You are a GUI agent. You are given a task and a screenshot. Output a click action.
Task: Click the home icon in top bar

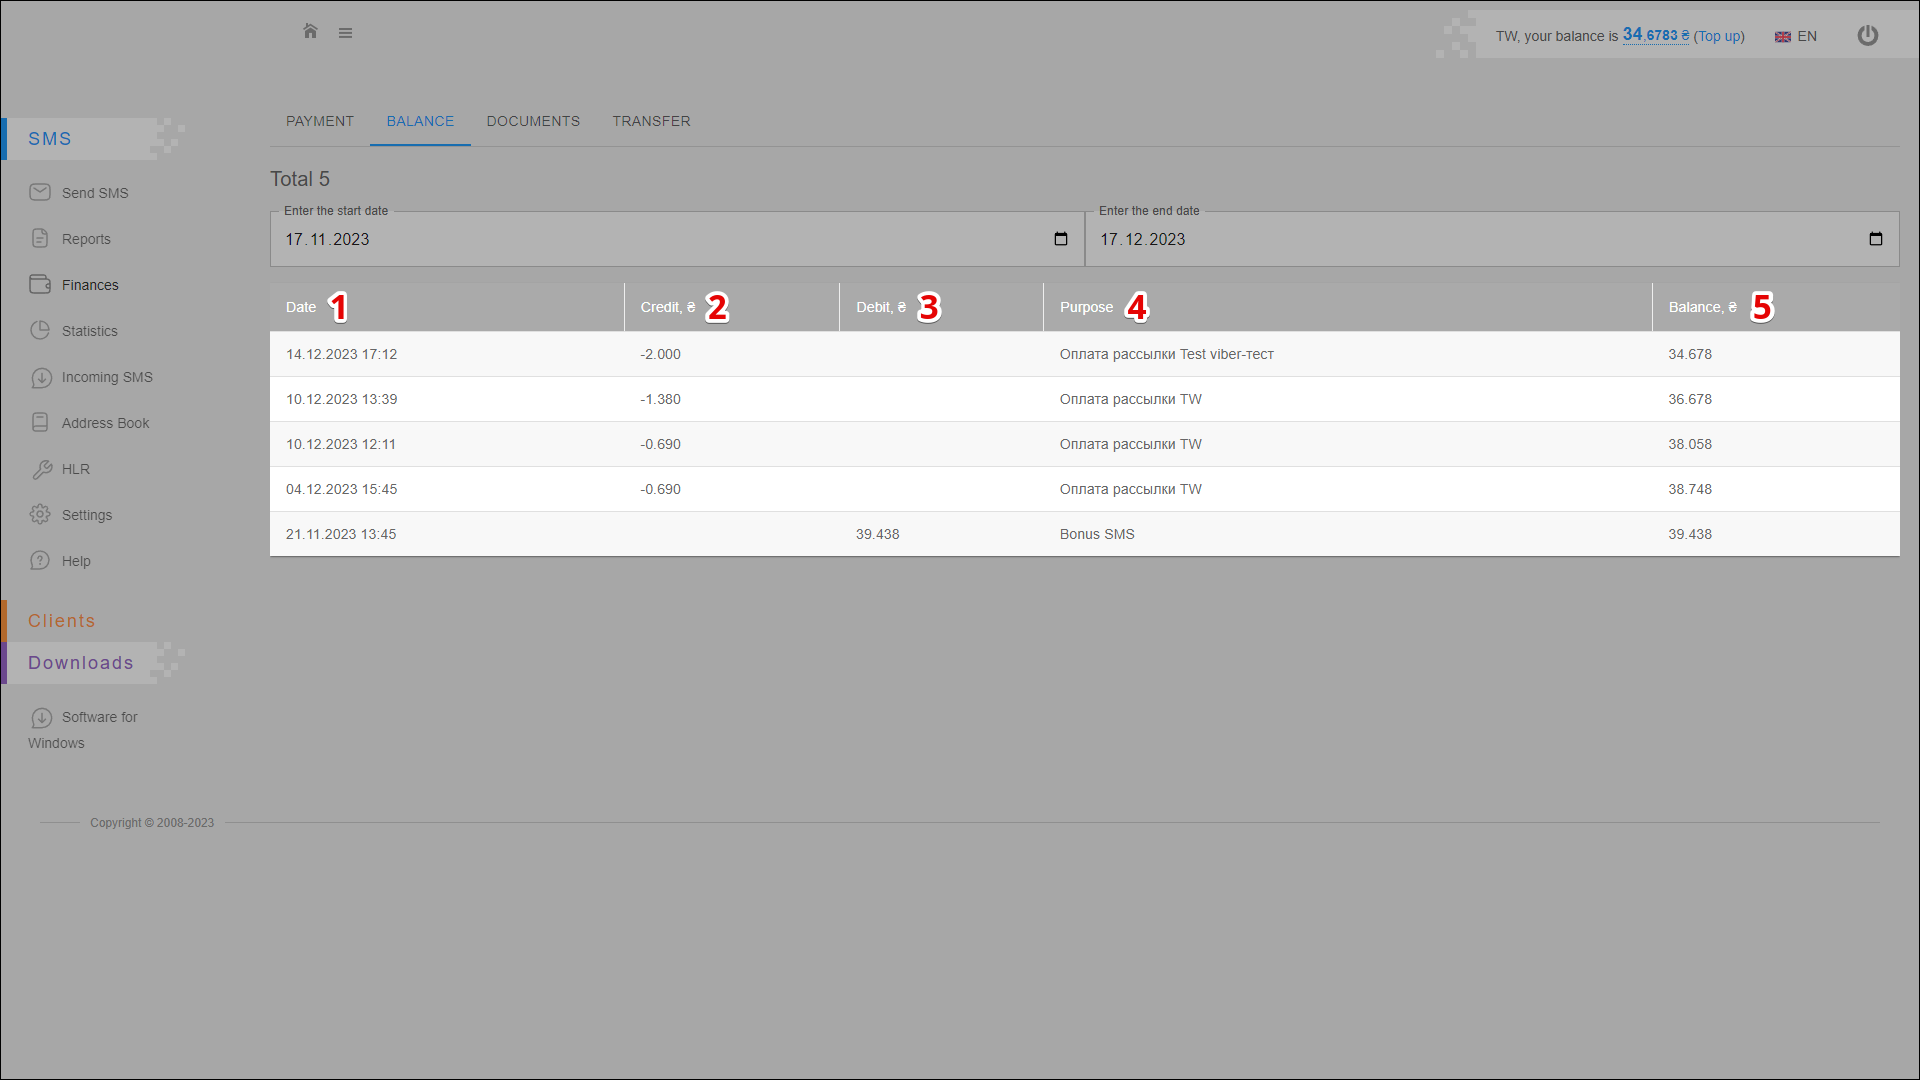[x=310, y=32]
